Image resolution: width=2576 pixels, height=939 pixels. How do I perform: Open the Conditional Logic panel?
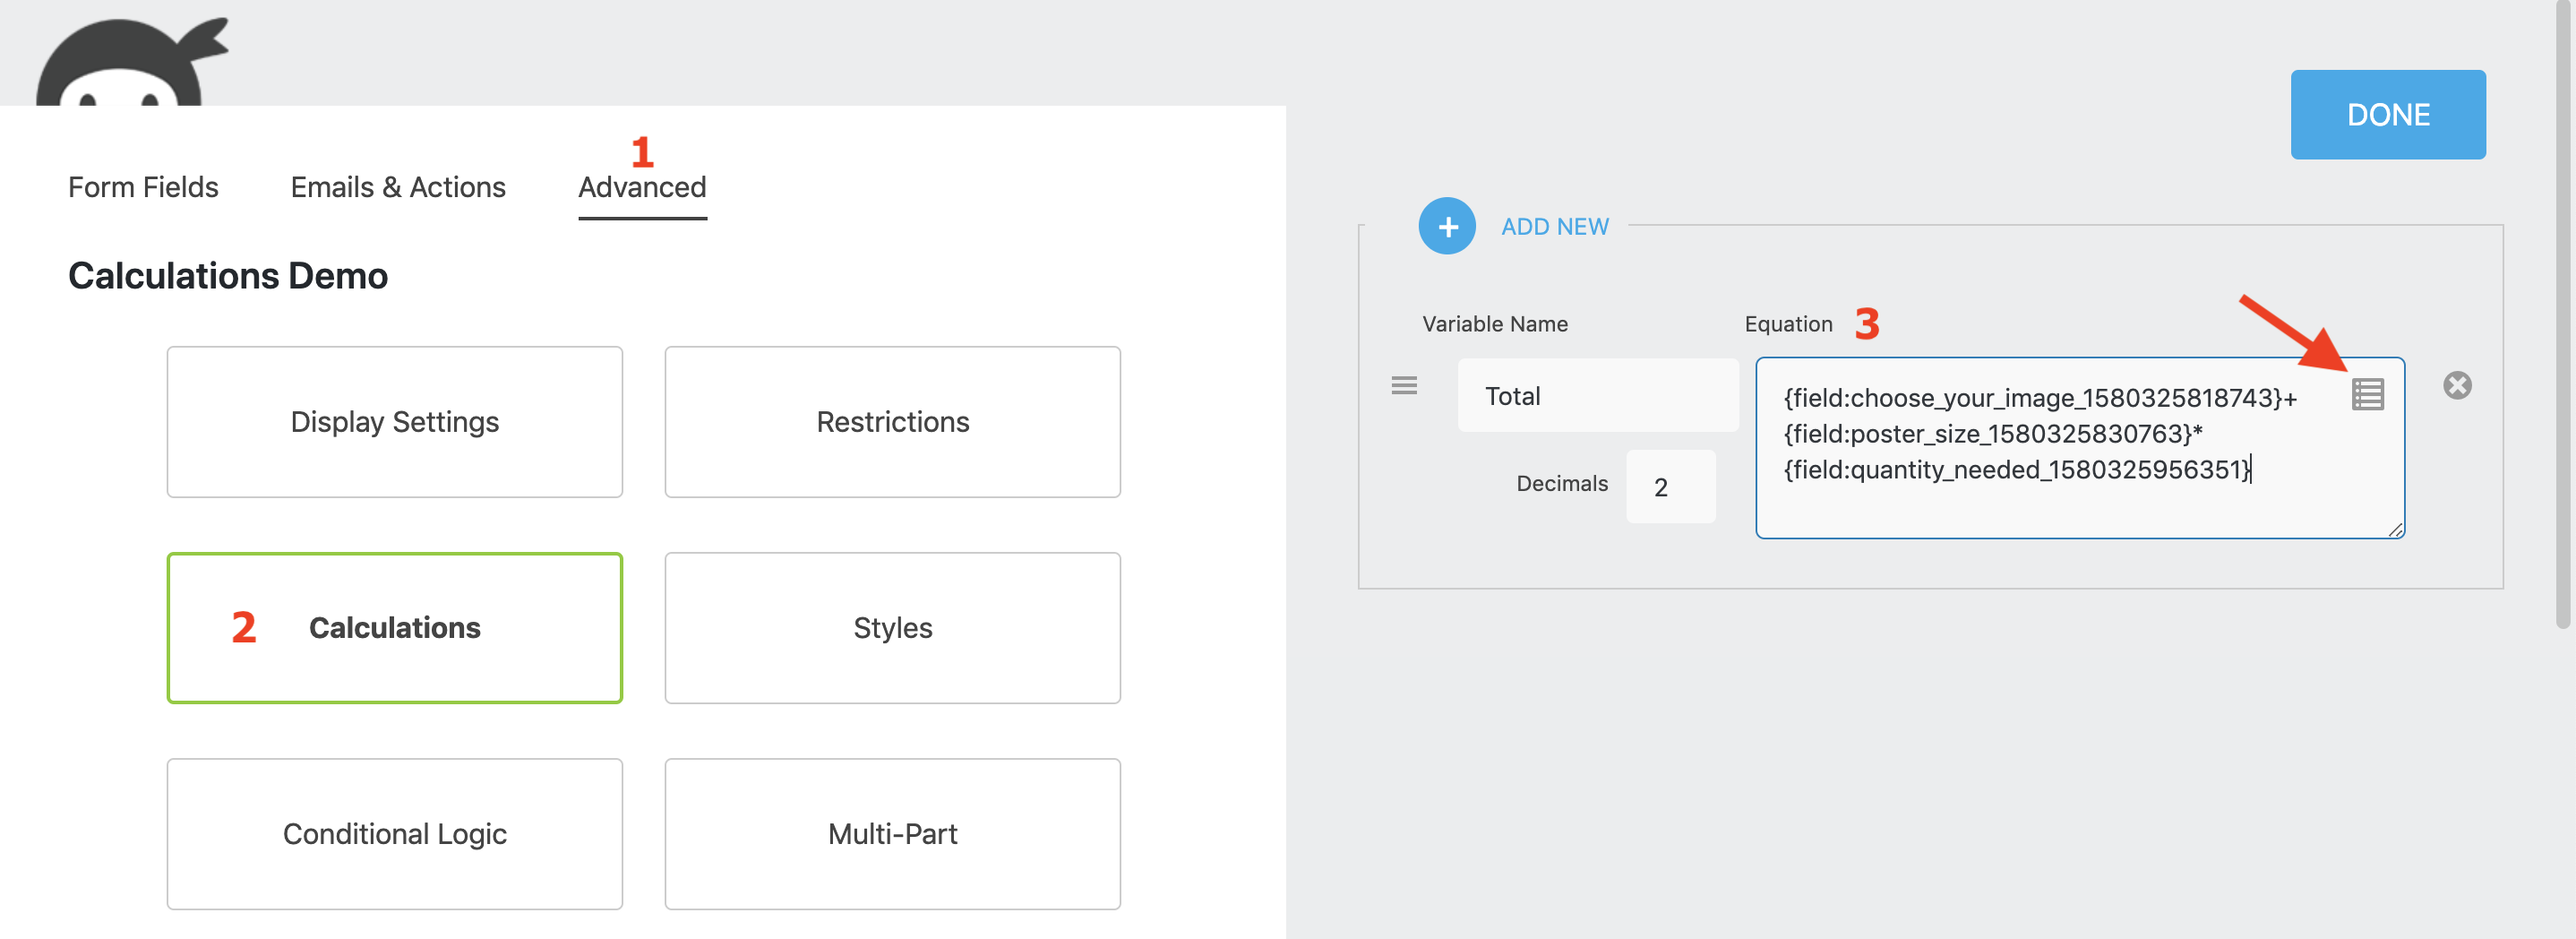click(394, 834)
